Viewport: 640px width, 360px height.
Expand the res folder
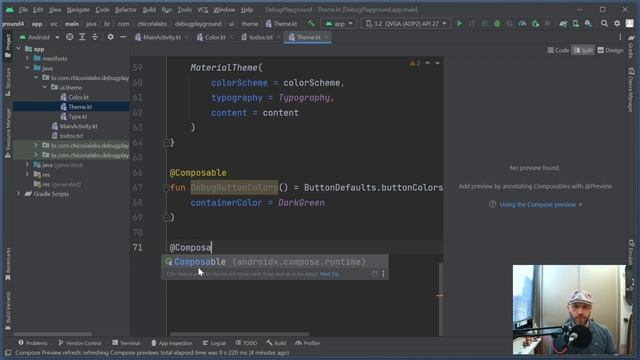click(x=27, y=174)
